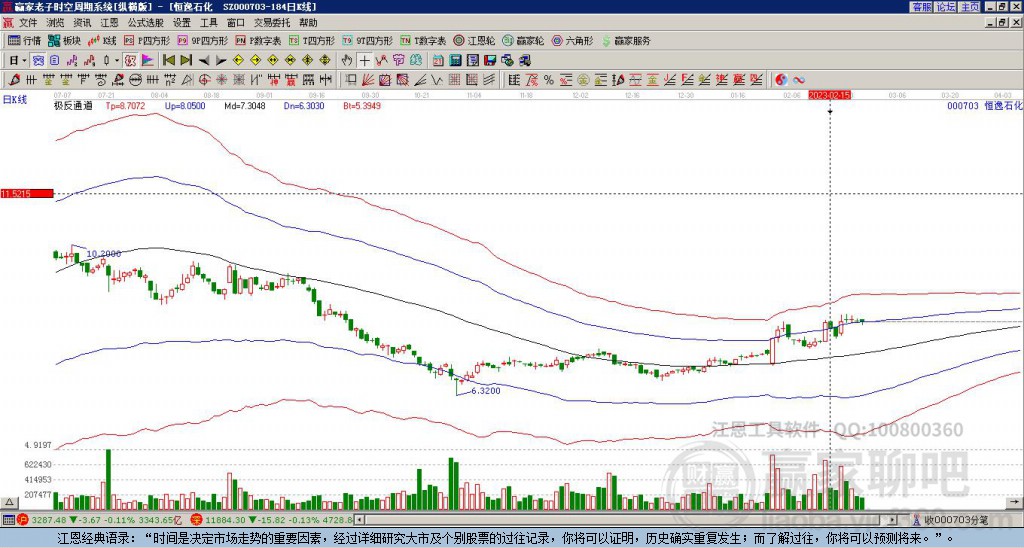Viewport: 1024px width, 548px height.
Task: Open the 六角形 tool
Action: coord(572,40)
